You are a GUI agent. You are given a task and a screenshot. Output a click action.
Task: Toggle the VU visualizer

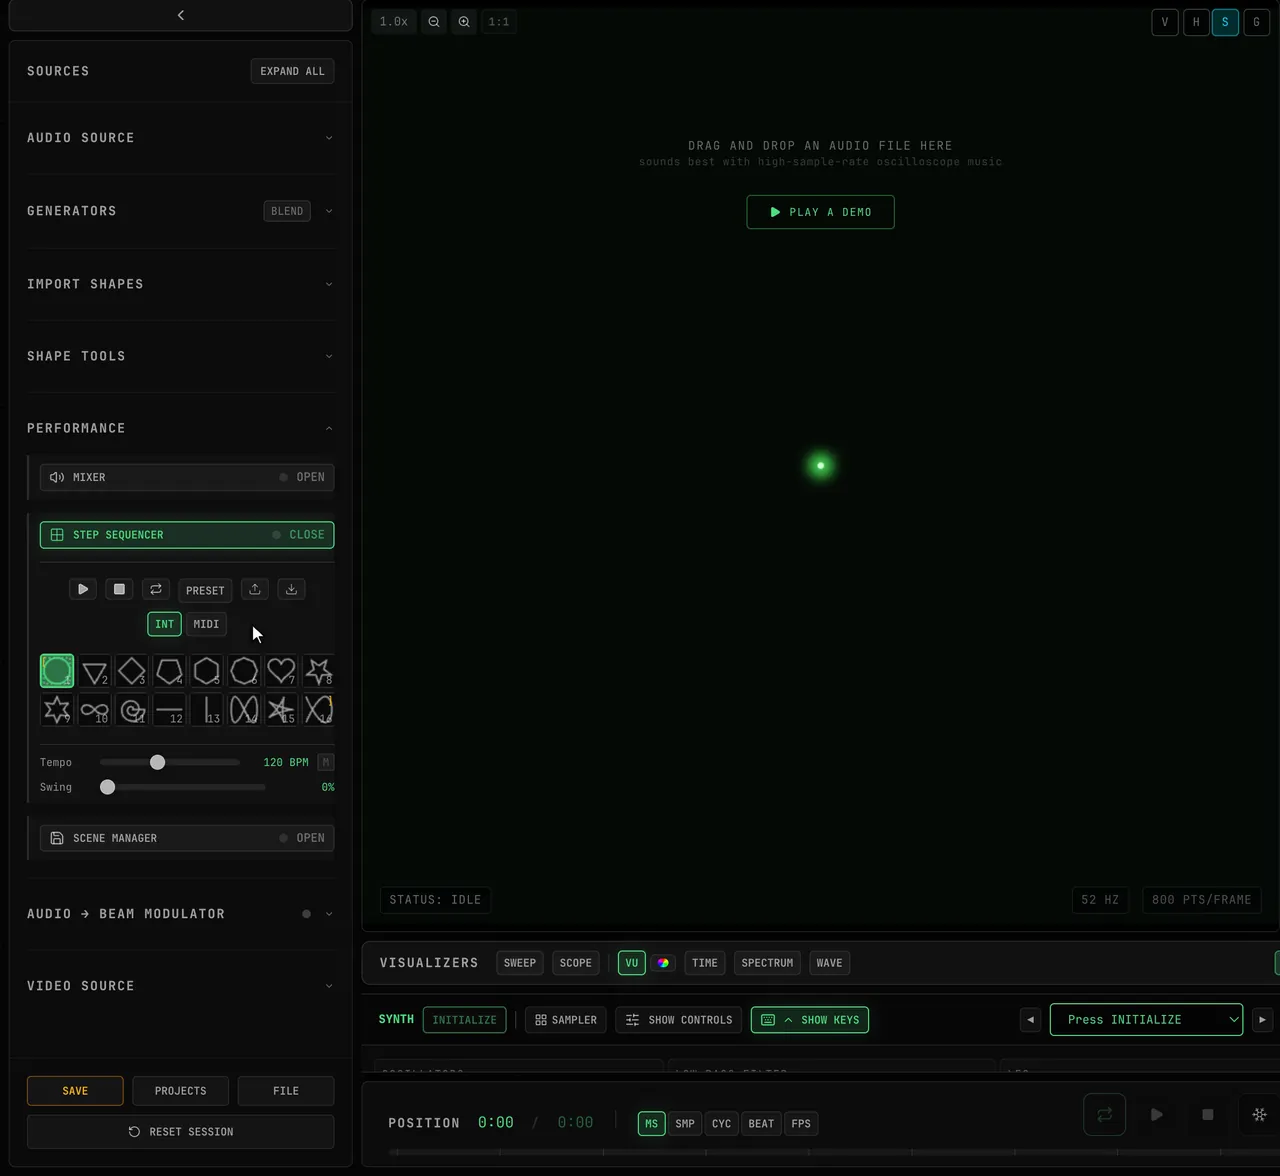click(x=631, y=963)
